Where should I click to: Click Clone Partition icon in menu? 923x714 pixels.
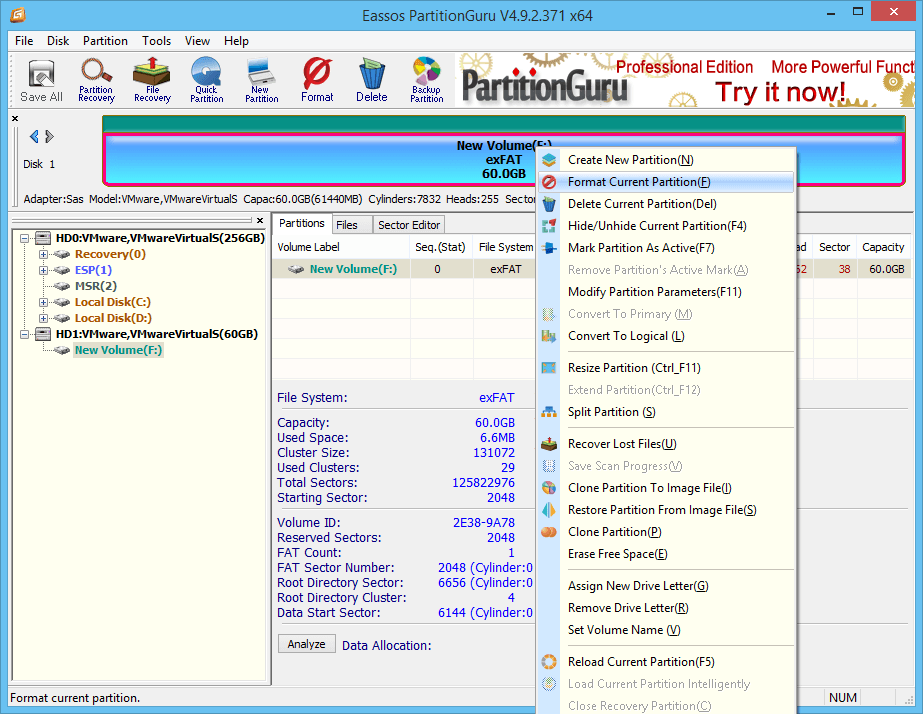tap(549, 532)
